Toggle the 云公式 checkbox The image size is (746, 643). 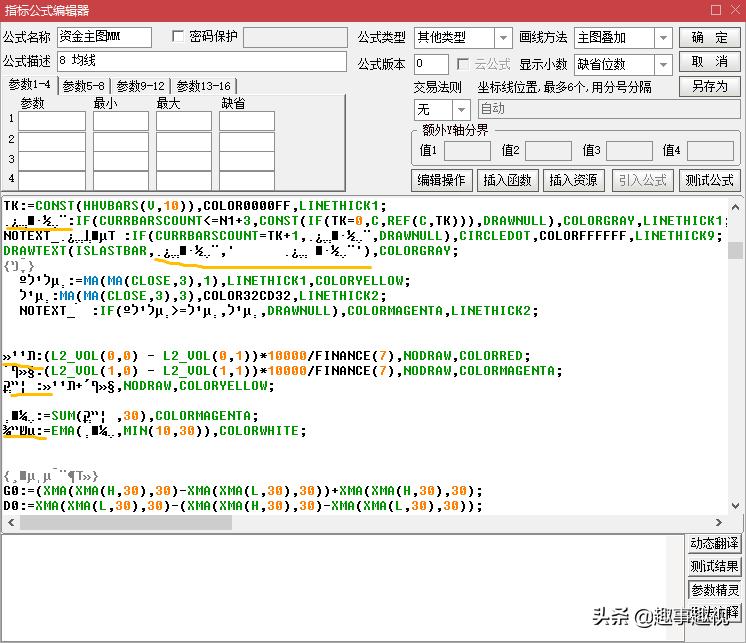[x=464, y=64]
